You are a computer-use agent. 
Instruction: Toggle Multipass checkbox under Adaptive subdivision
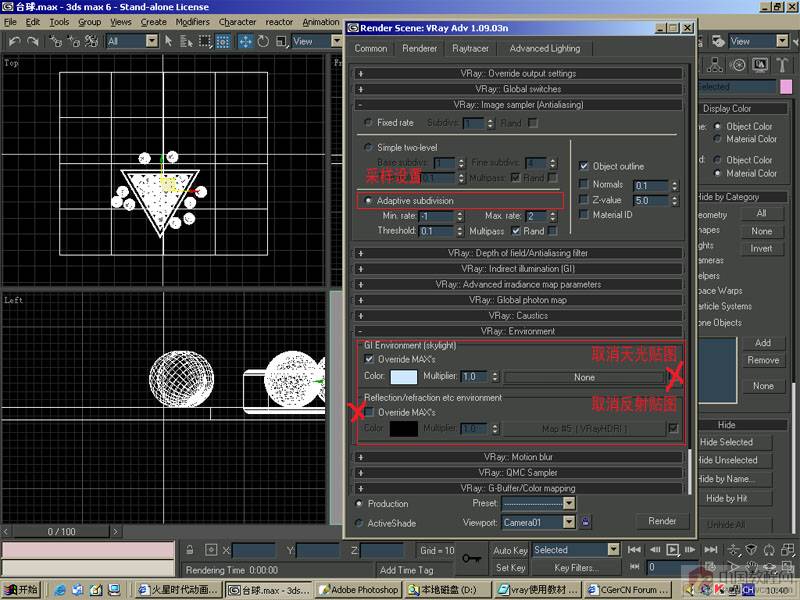click(x=516, y=231)
